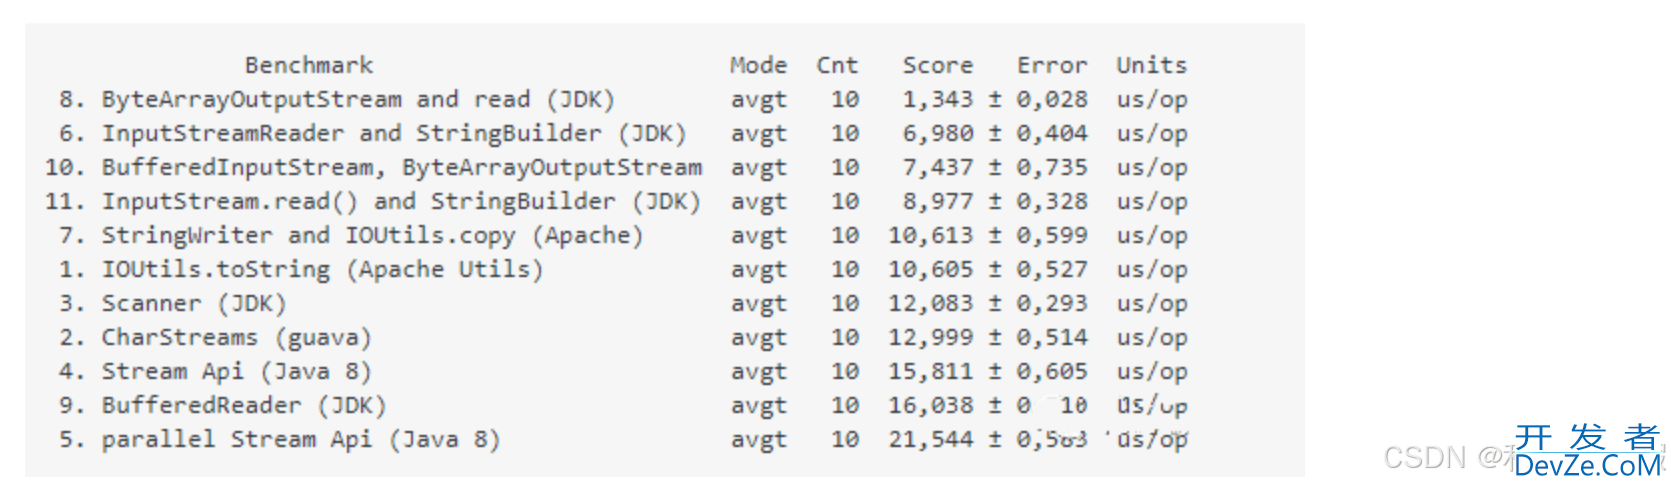1671x487 pixels.
Task: Select '2. CharStreams (guava)' row text
Action: tap(215, 338)
